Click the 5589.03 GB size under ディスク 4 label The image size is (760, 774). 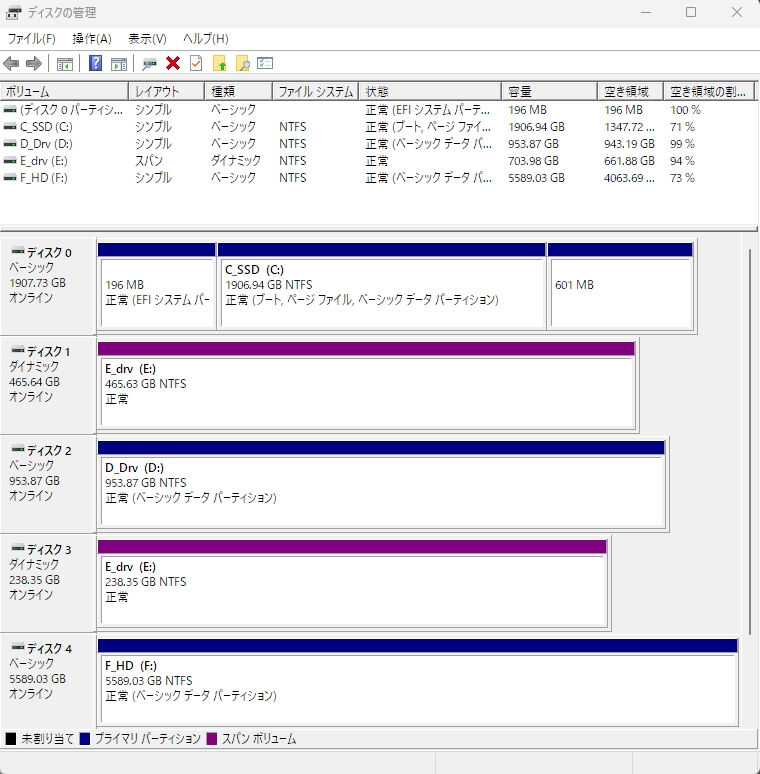(38, 679)
